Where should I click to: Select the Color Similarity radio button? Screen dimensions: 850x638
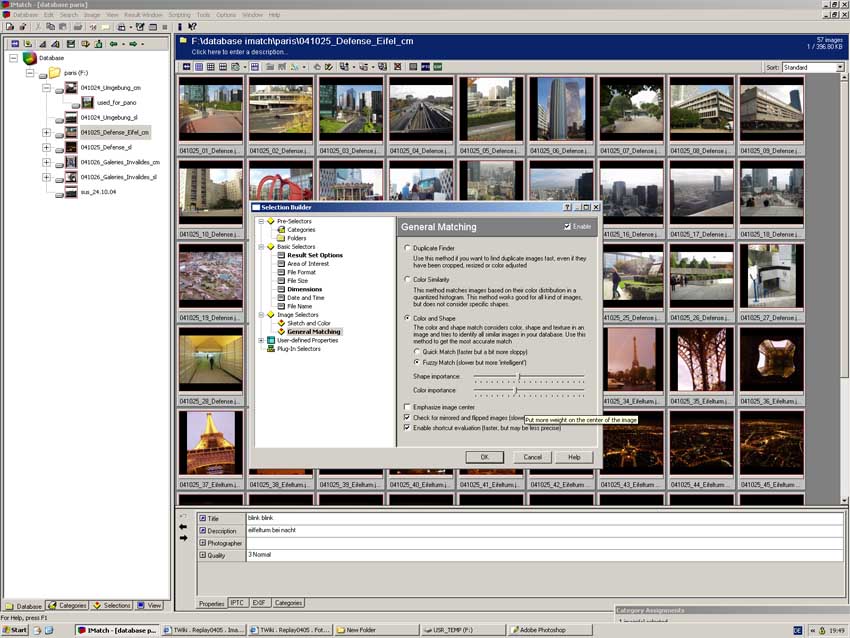407,280
